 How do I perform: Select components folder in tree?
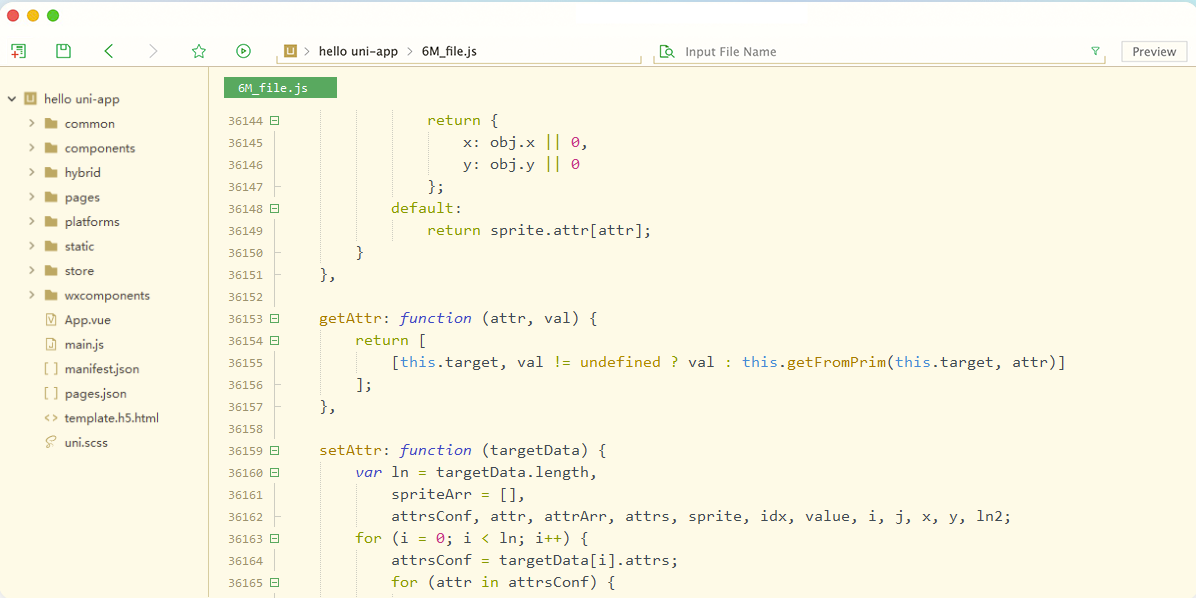pos(100,148)
